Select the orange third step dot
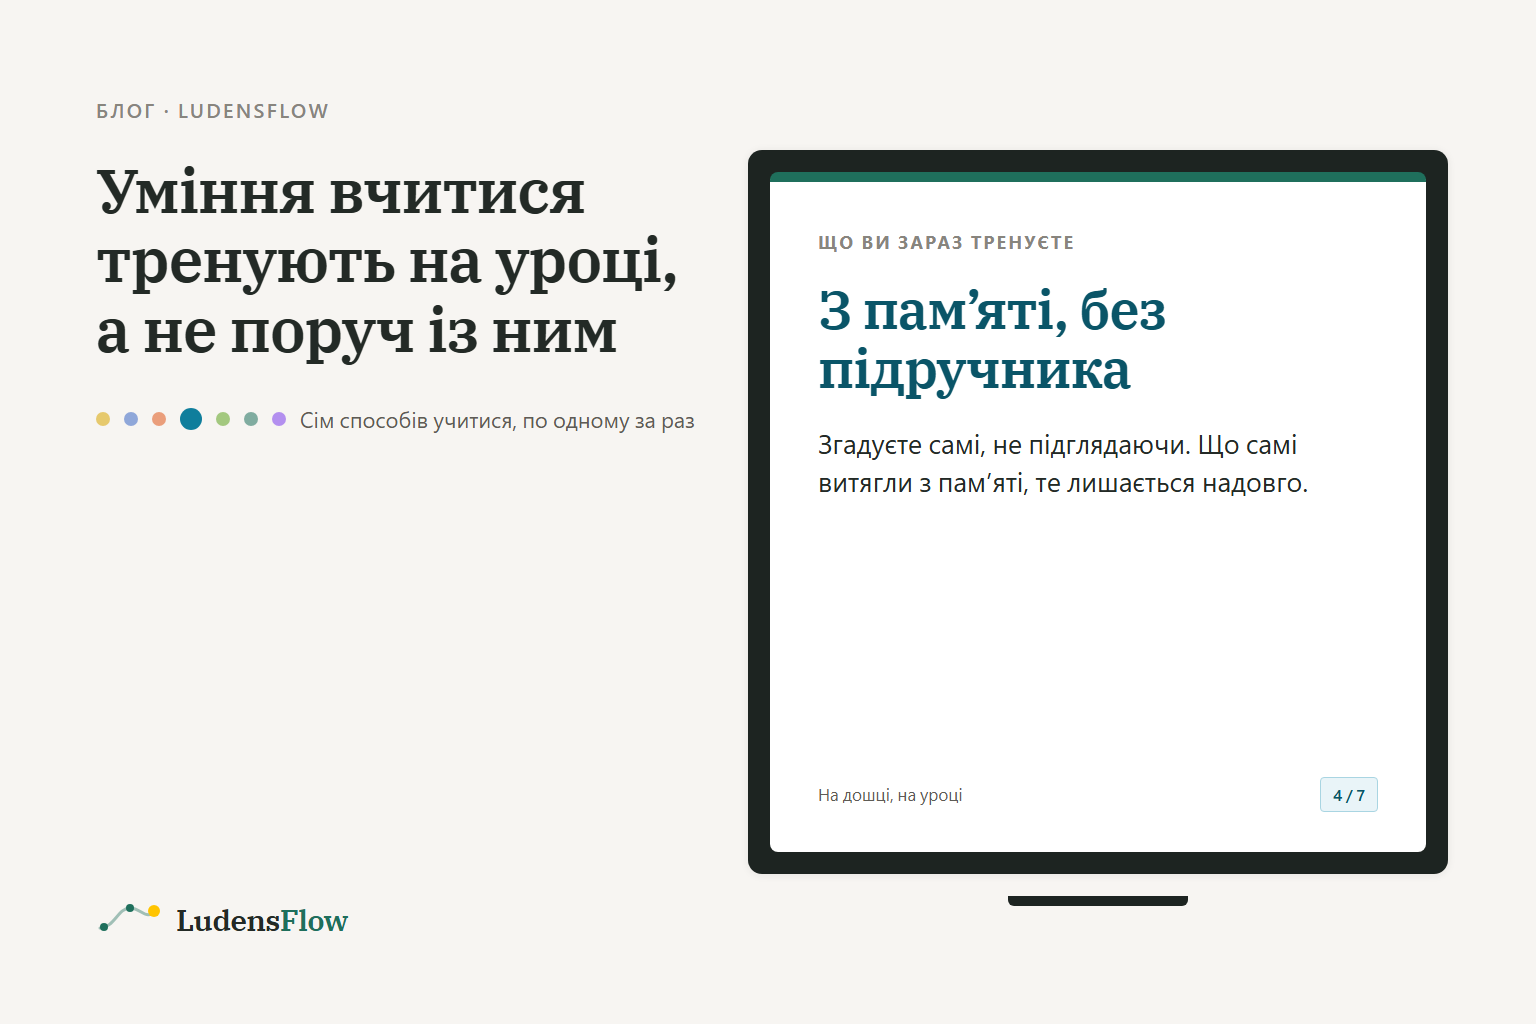Image resolution: width=1536 pixels, height=1024 pixels. [159, 419]
